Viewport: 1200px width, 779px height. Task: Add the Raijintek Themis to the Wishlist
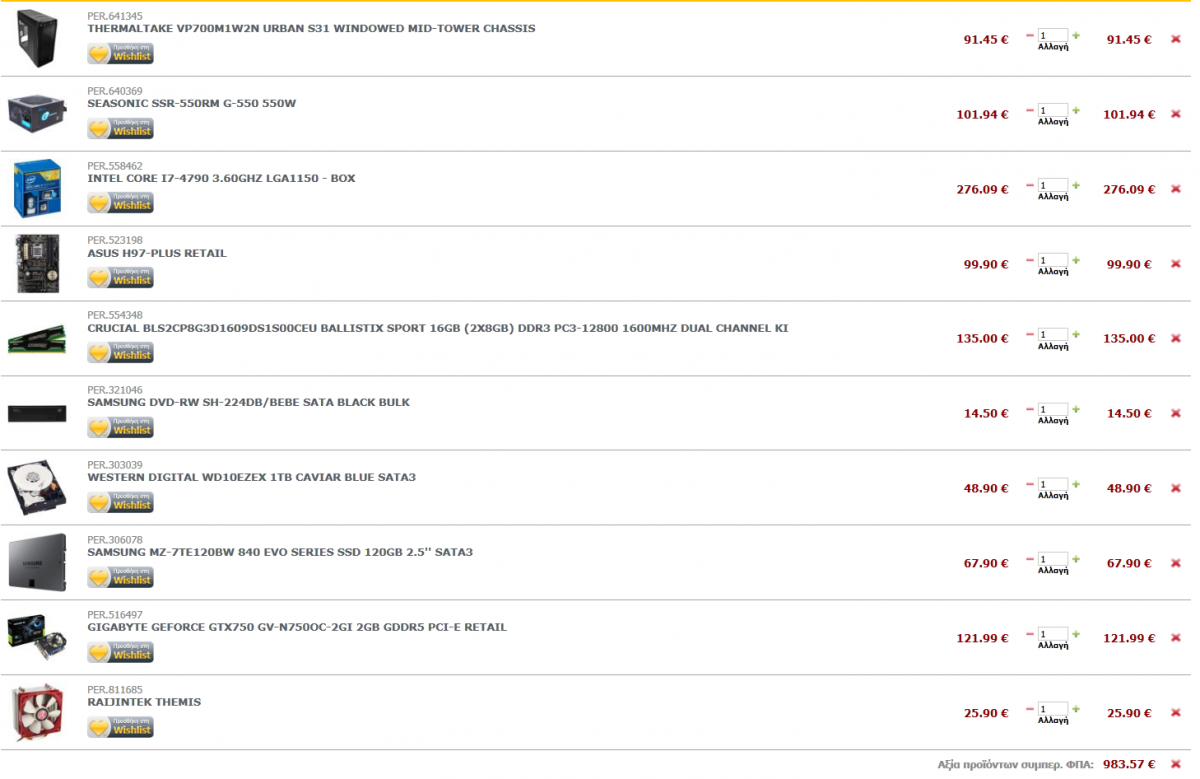(x=121, y=727)
